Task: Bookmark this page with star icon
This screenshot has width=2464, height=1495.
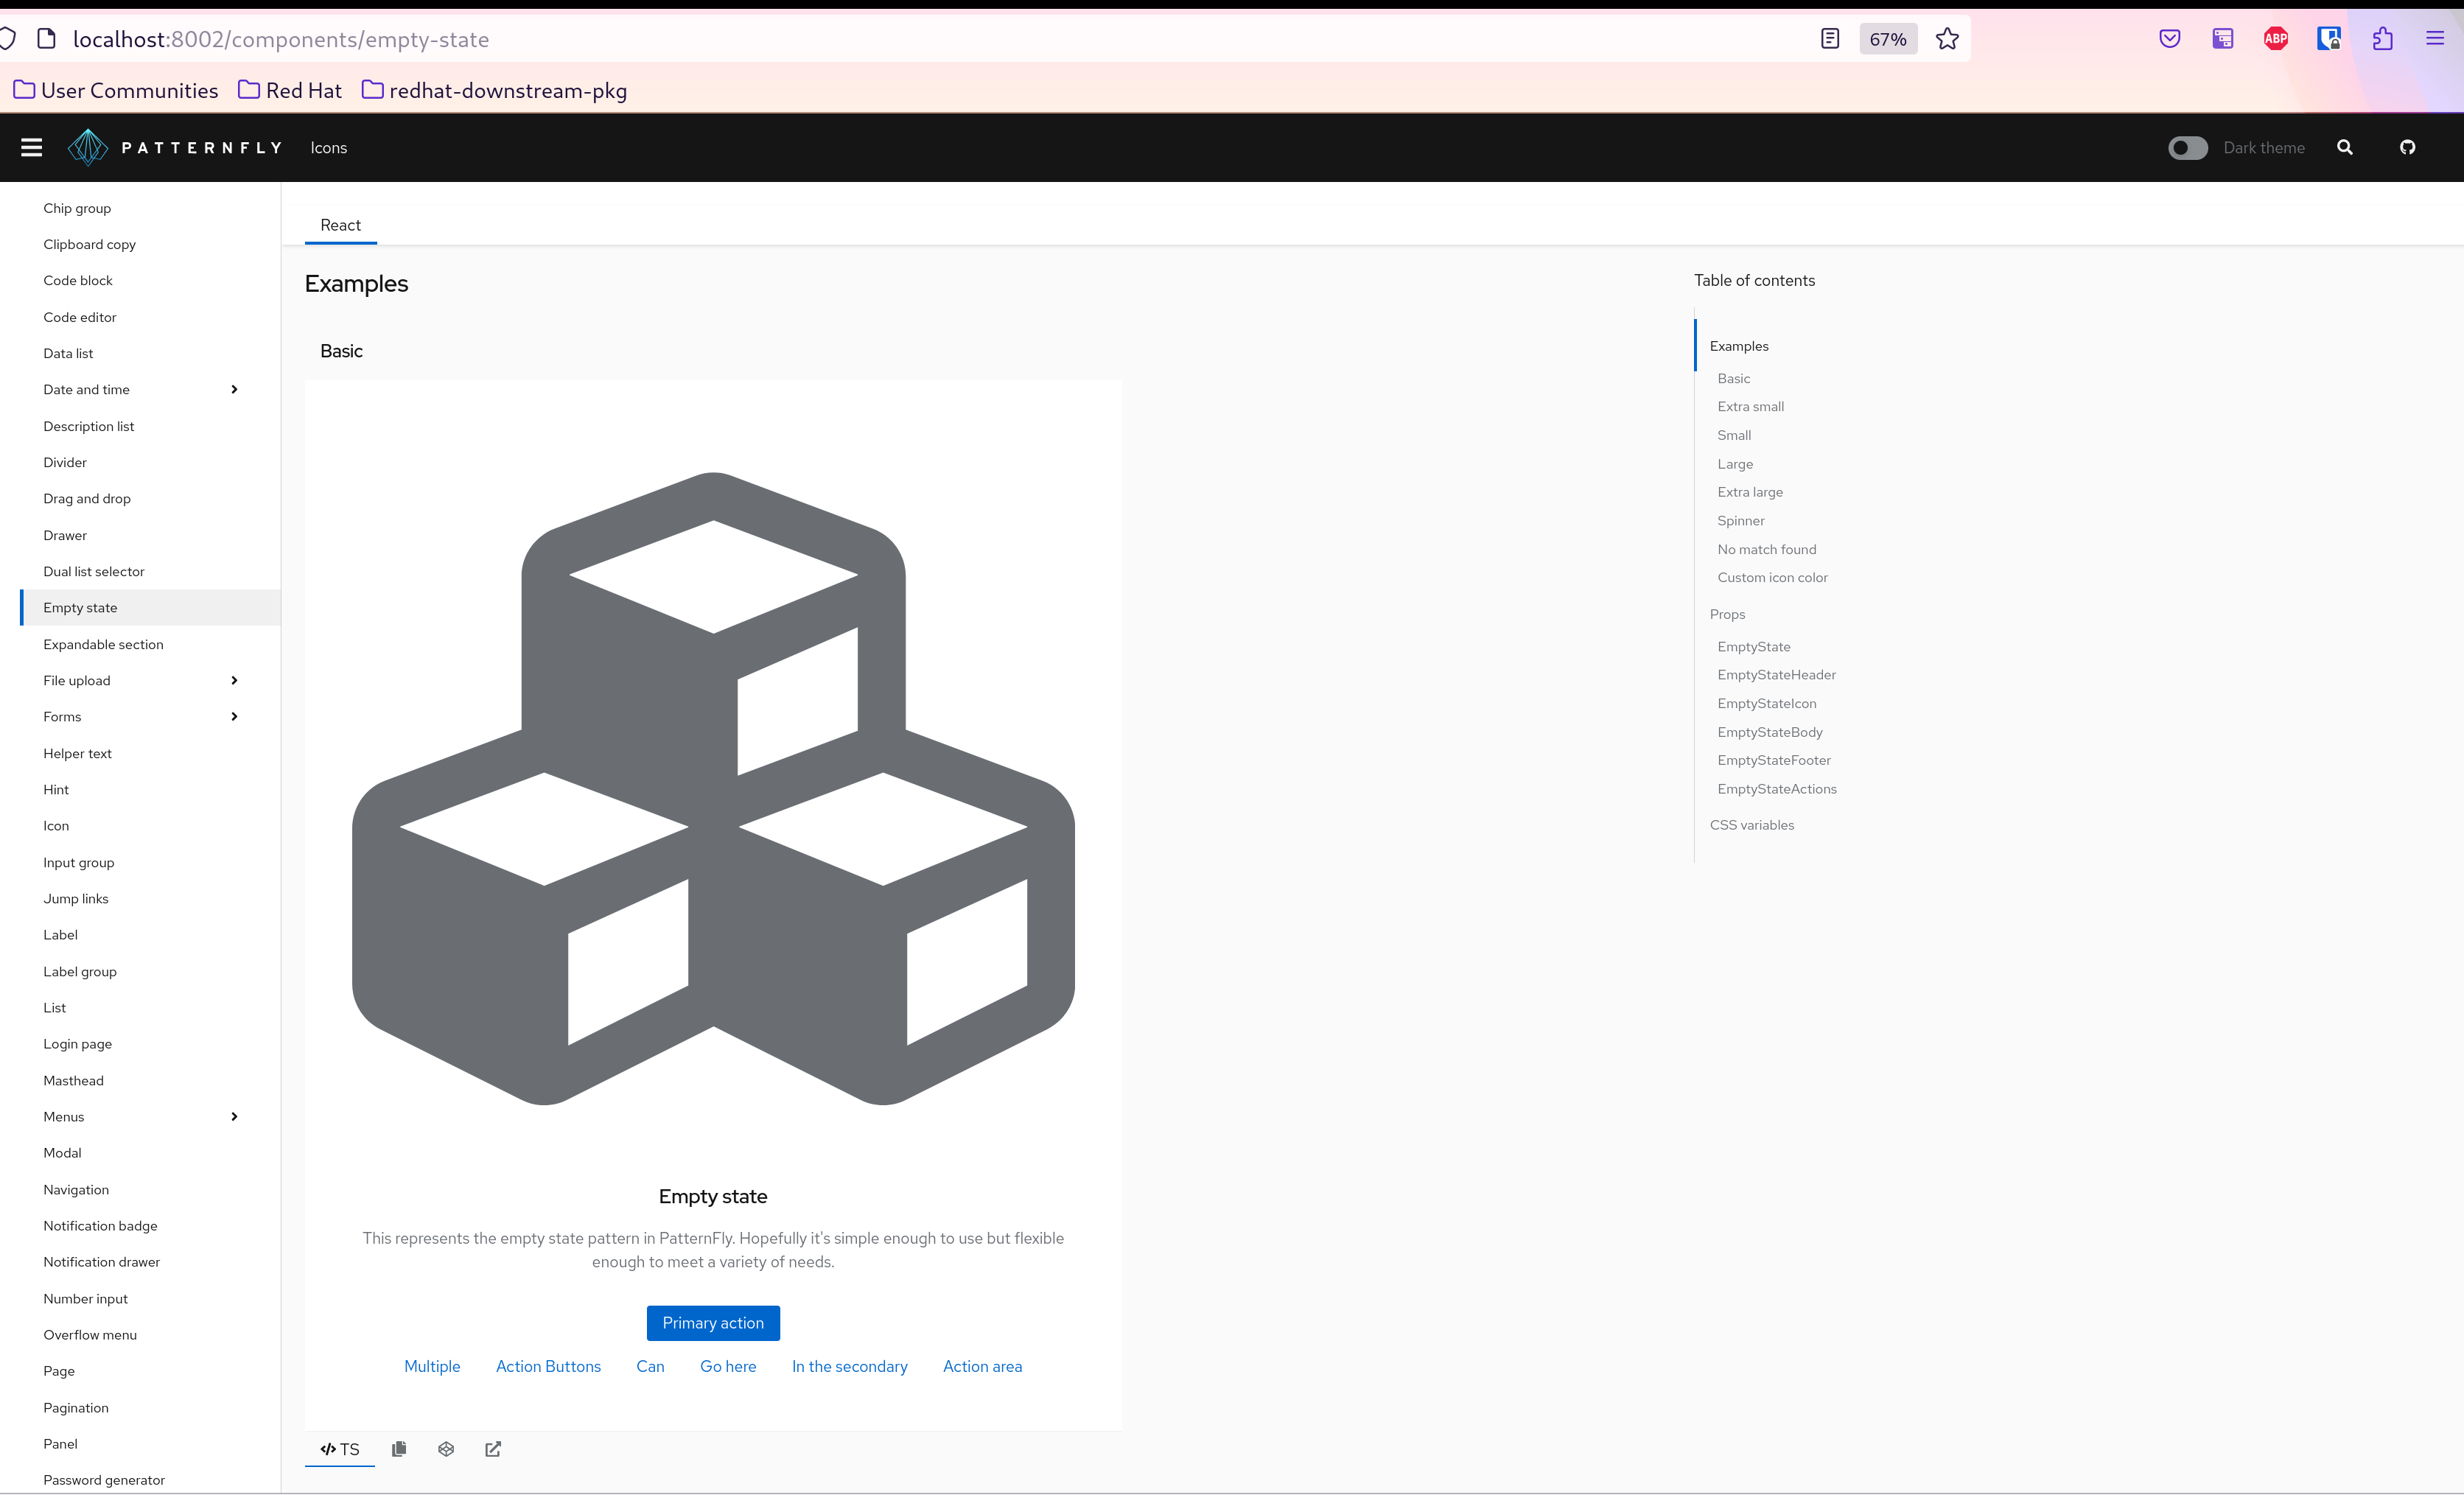Action: 1946,39
